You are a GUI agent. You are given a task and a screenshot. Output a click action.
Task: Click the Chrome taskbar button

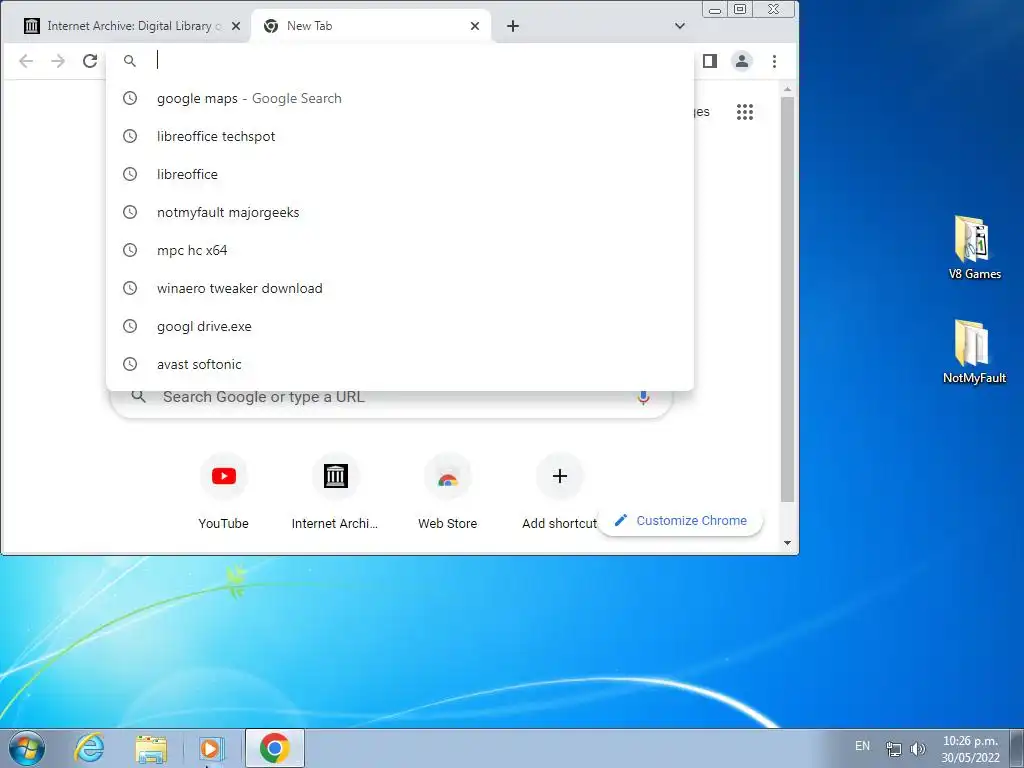click(274, 748)
